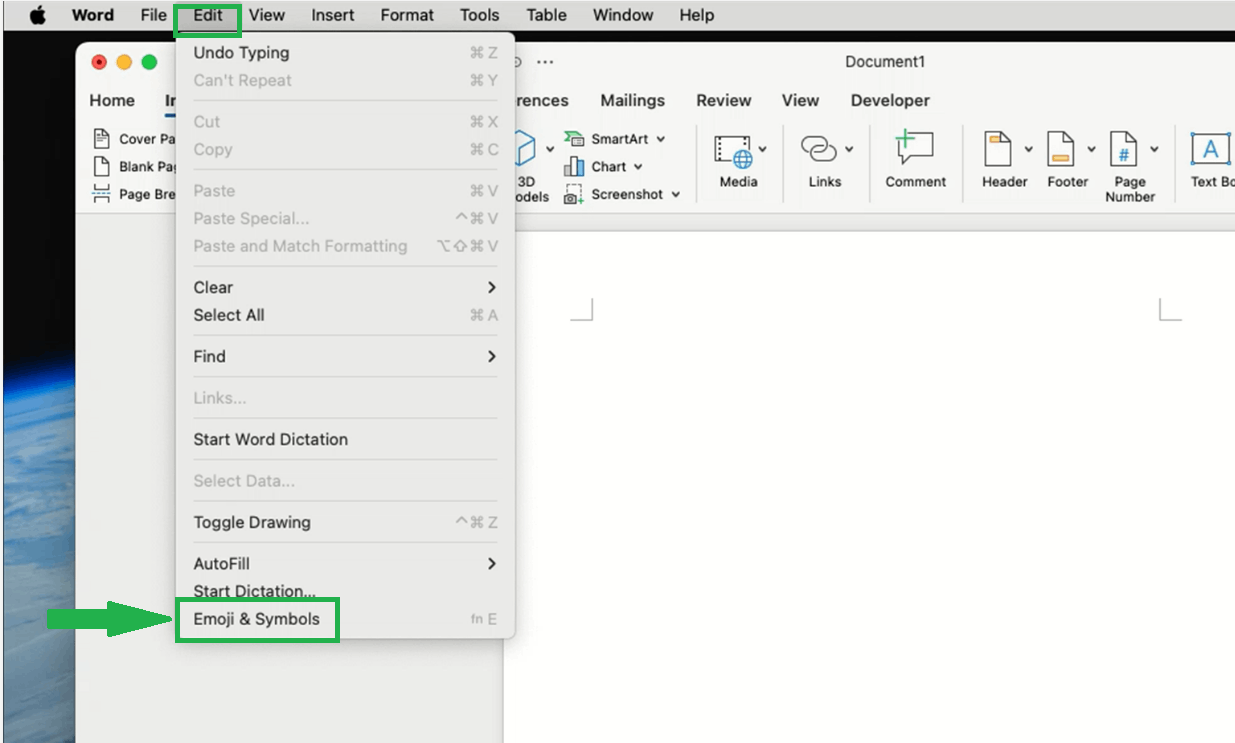Choose Start Word Dictation
The image size is (1235, 743).
pyautogui.click(x=345, y=439)
